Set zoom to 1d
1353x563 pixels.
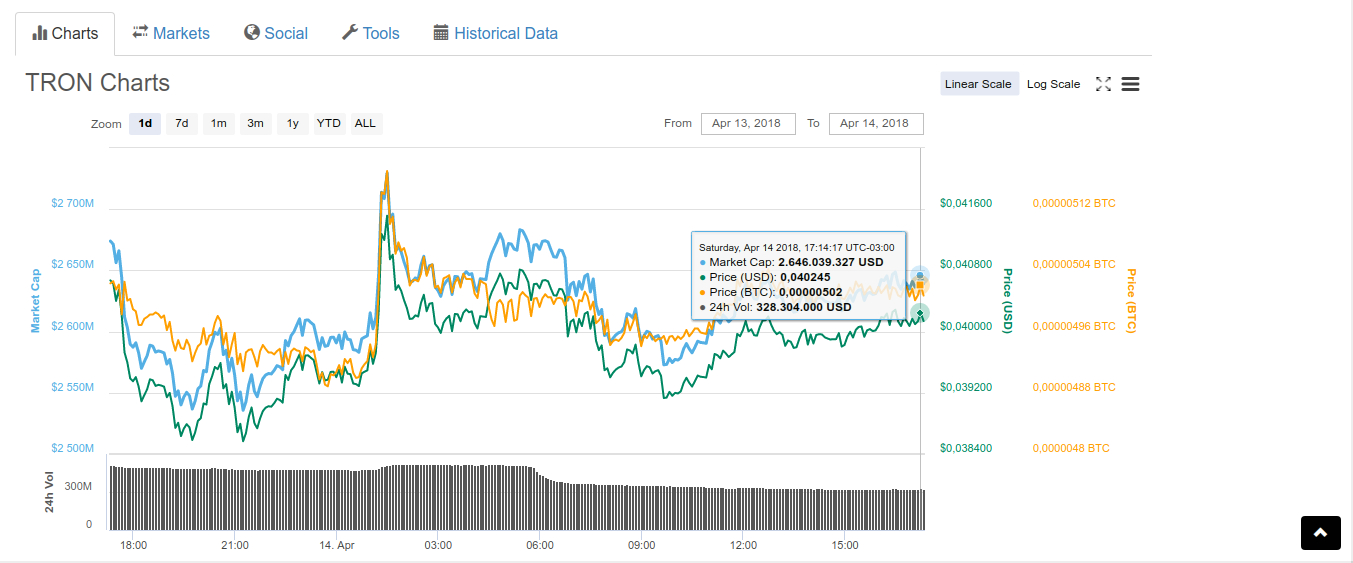[x=145, y=124]
